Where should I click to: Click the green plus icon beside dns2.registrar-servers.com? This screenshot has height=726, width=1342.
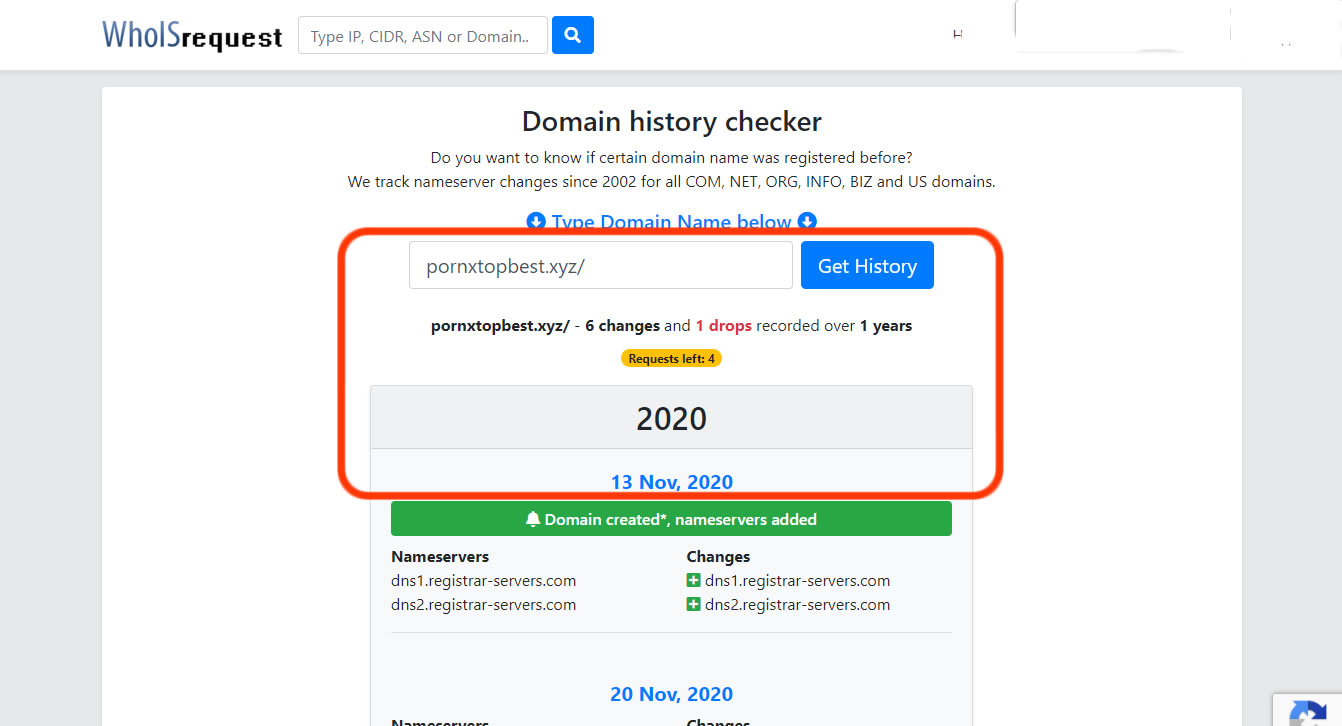[x=693, y=604]
